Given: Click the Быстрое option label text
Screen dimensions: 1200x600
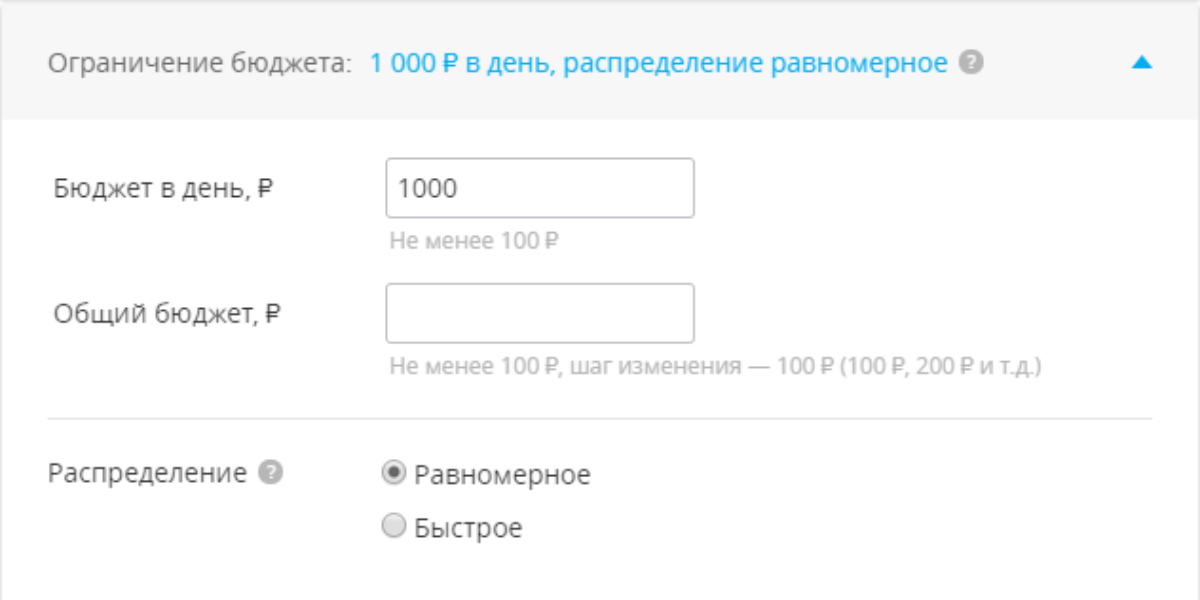Looking at the screenshot, I should pyautogui.click(x=468, y=528).
